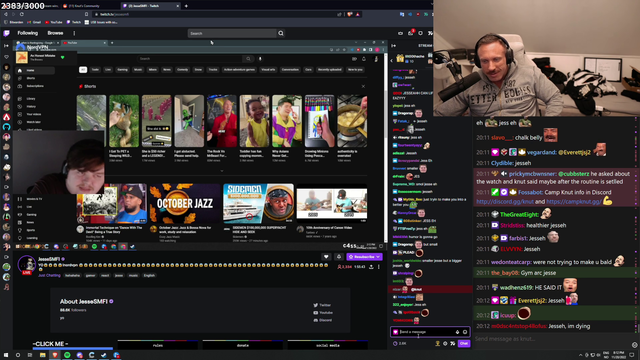Open the more options dots under stream
The height and width of the screenshot is (360, 640).
point(379,267)
